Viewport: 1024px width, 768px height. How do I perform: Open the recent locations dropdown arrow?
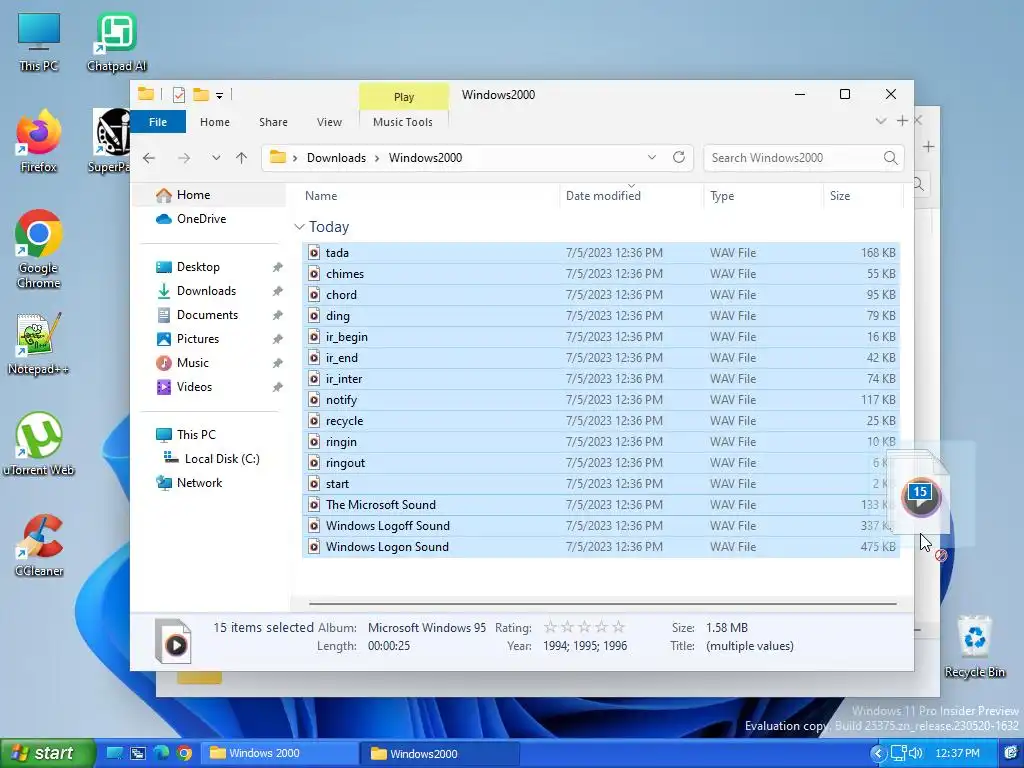(216, 158)
